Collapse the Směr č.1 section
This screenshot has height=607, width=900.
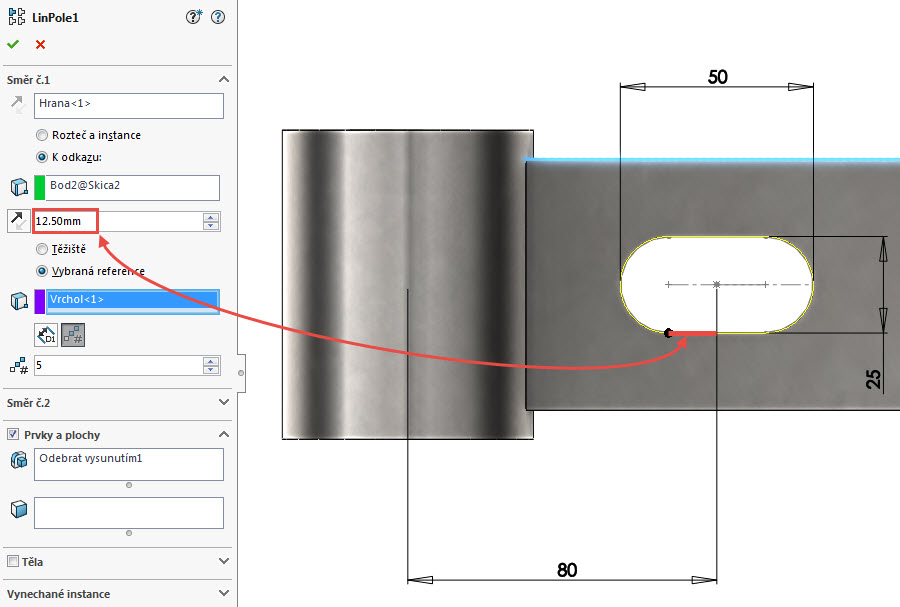pos(223,79)
